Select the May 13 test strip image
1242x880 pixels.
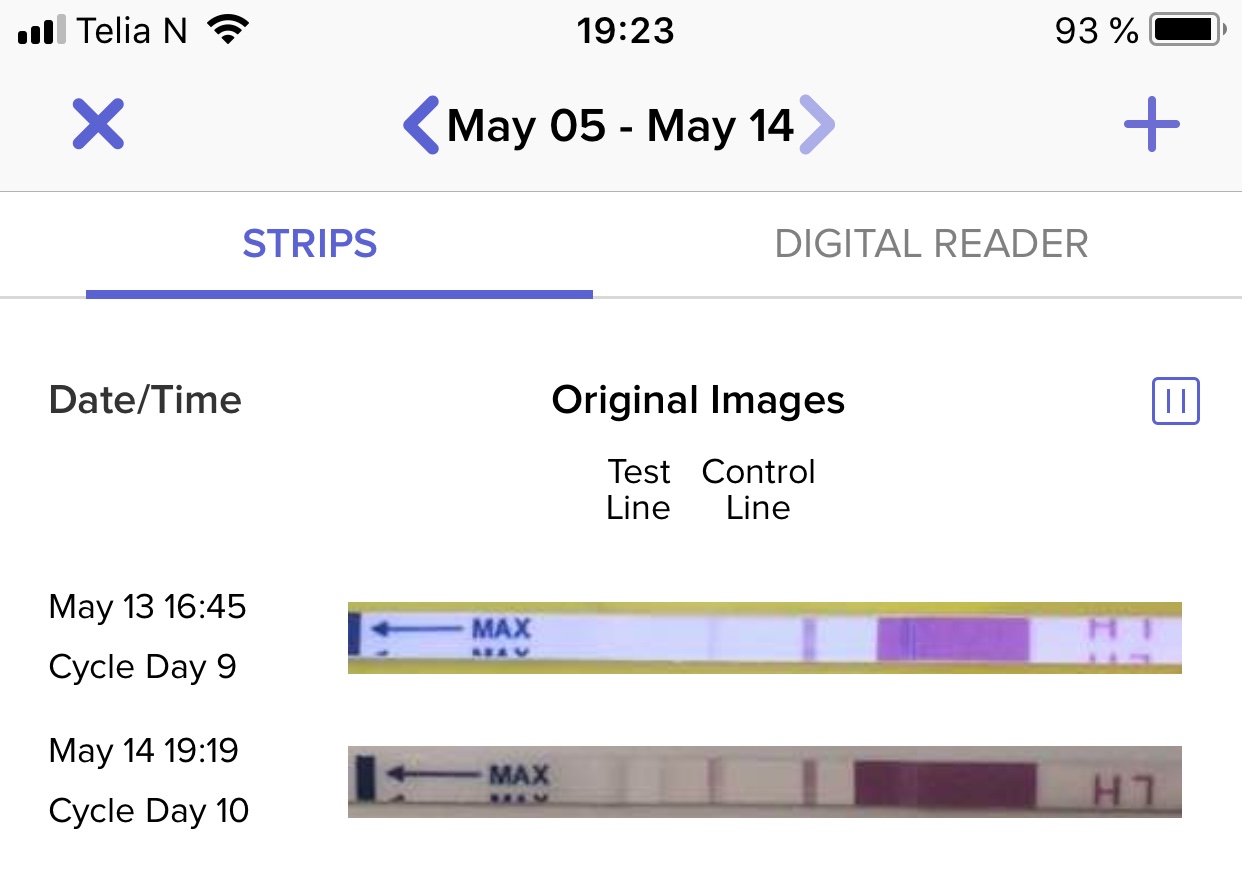click(764, 637)
